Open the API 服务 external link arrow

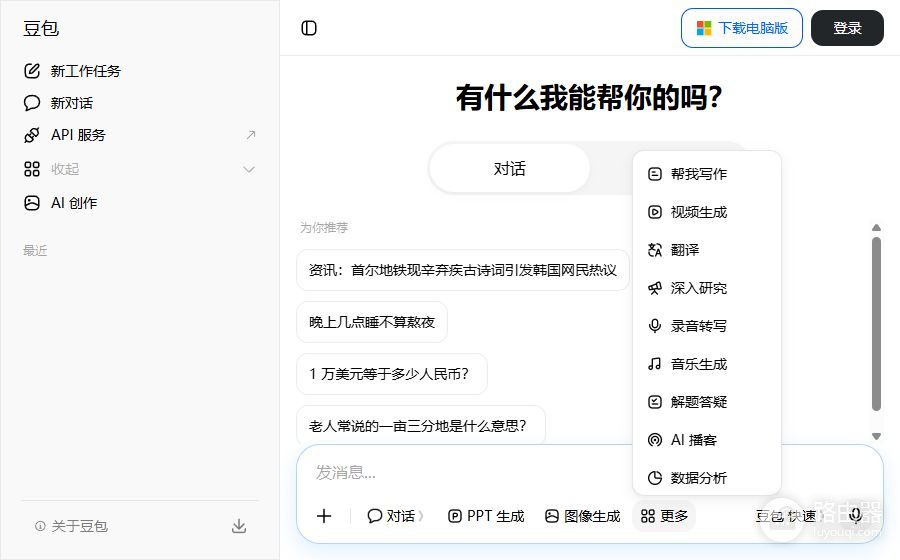pos(250,135)
